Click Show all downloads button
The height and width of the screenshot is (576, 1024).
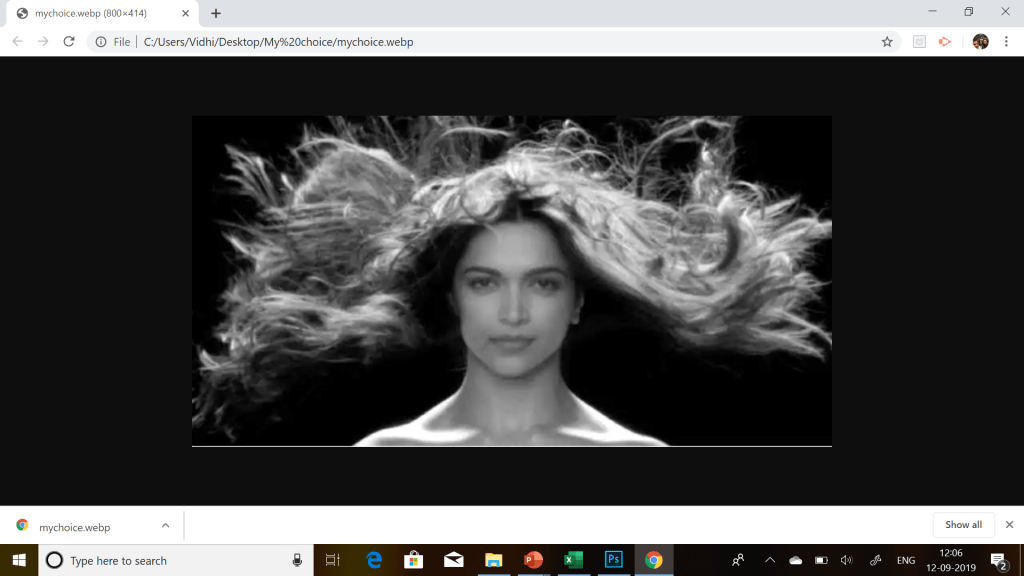pyautogui.click(x=963, y=525)
